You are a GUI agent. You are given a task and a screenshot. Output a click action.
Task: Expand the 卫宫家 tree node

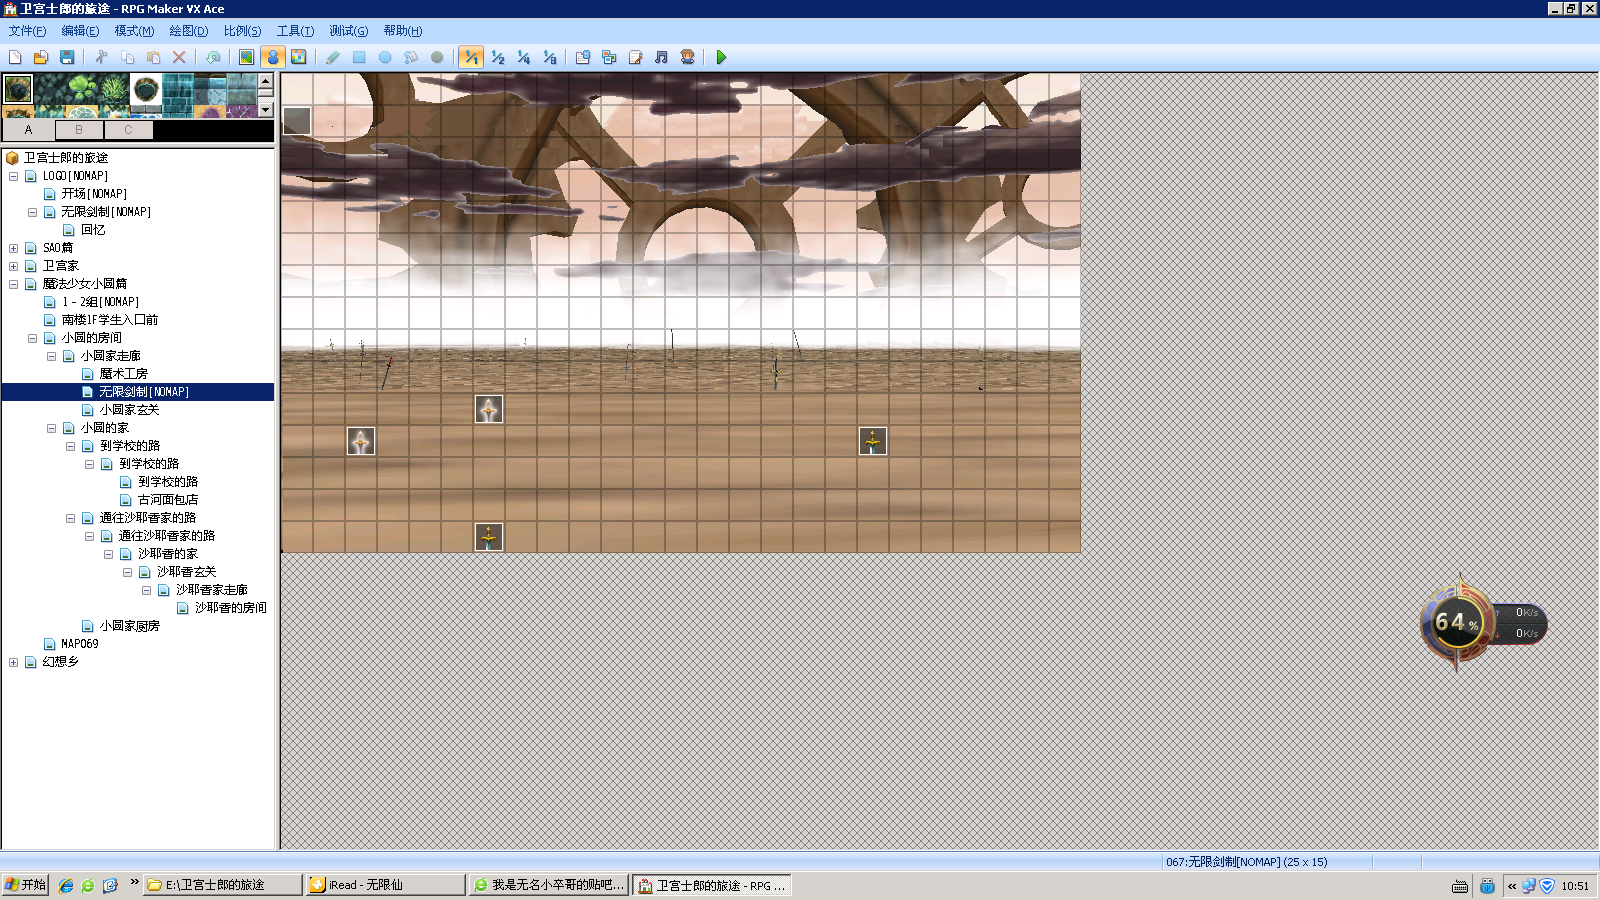pos(13,266)
